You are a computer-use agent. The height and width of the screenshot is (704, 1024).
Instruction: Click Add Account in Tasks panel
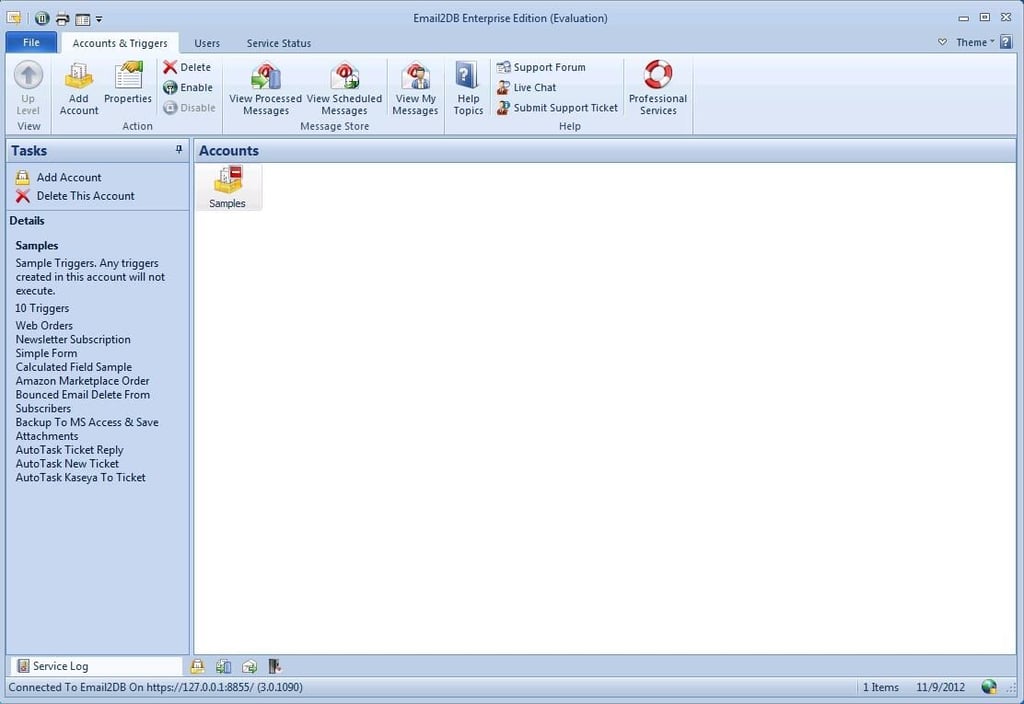click(59, 178)
